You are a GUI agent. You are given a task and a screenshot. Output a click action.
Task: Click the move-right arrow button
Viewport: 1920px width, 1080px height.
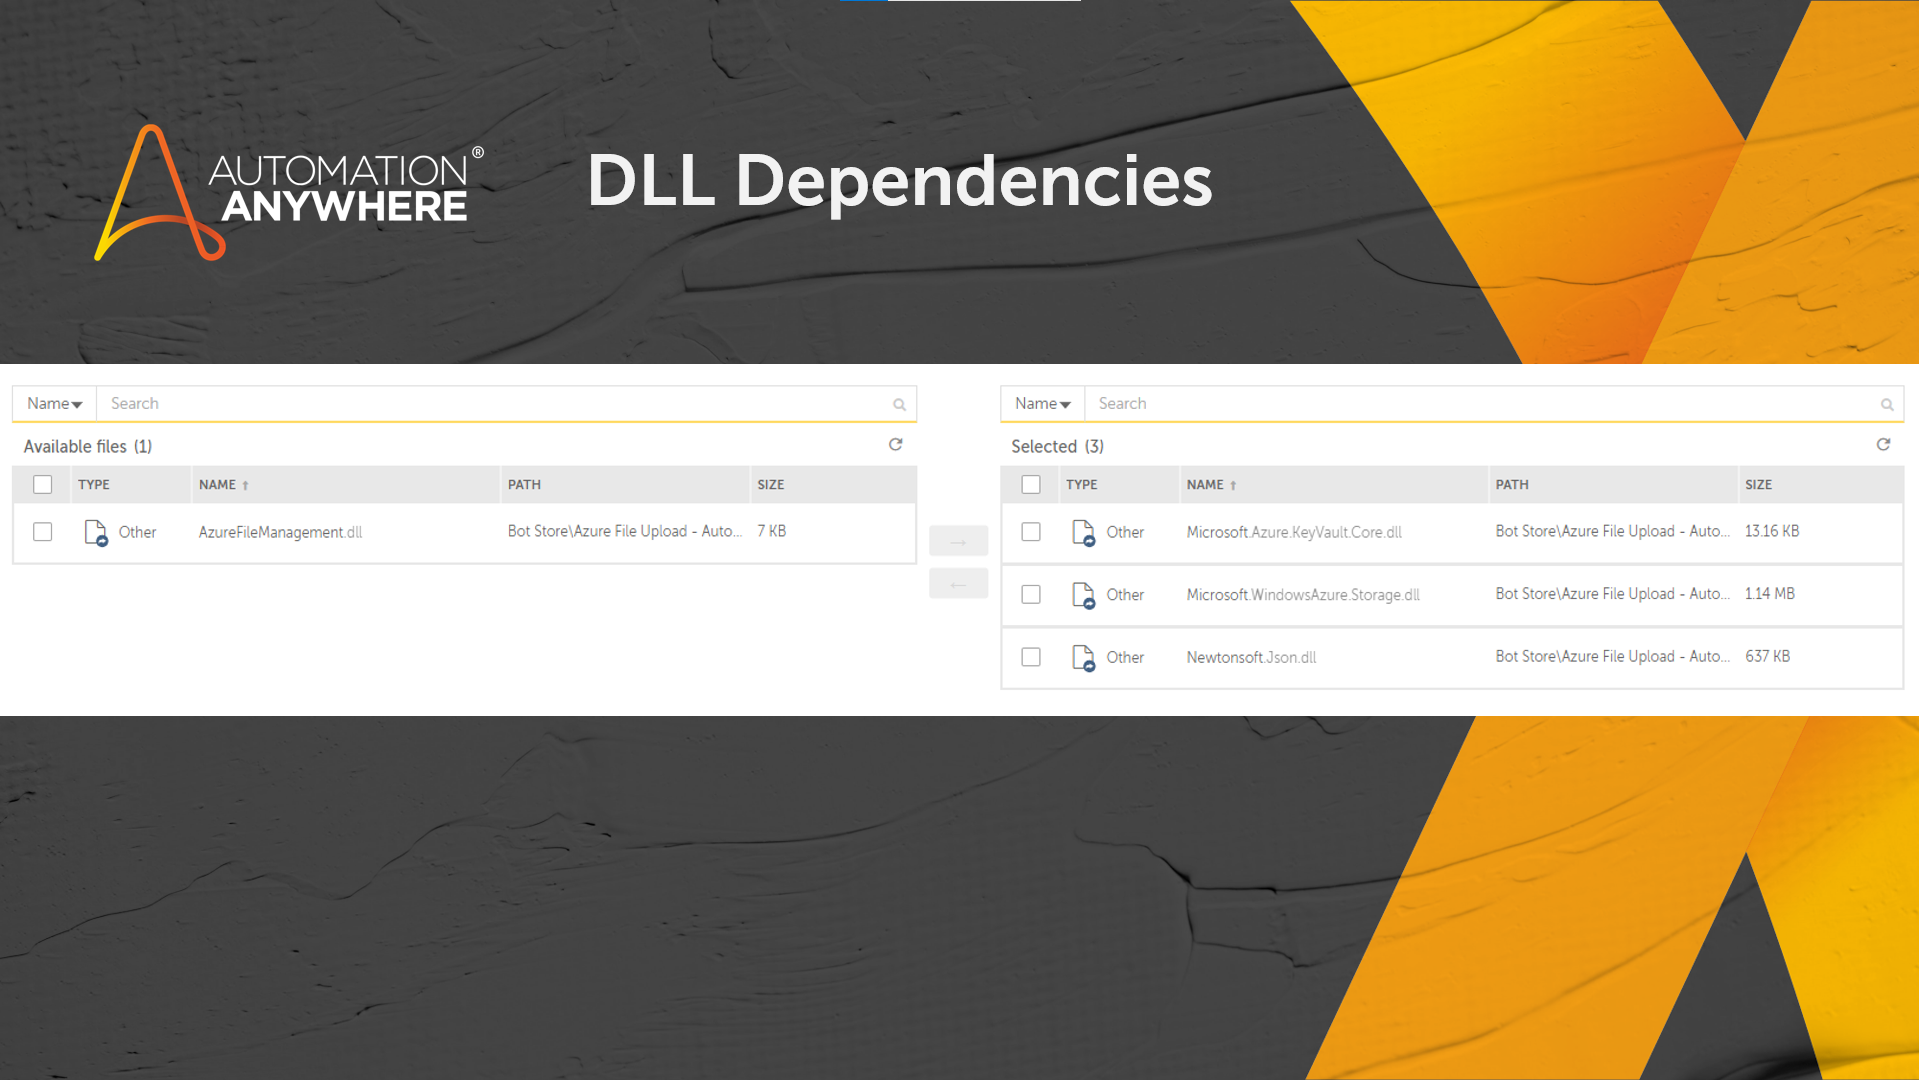(958, 541)
